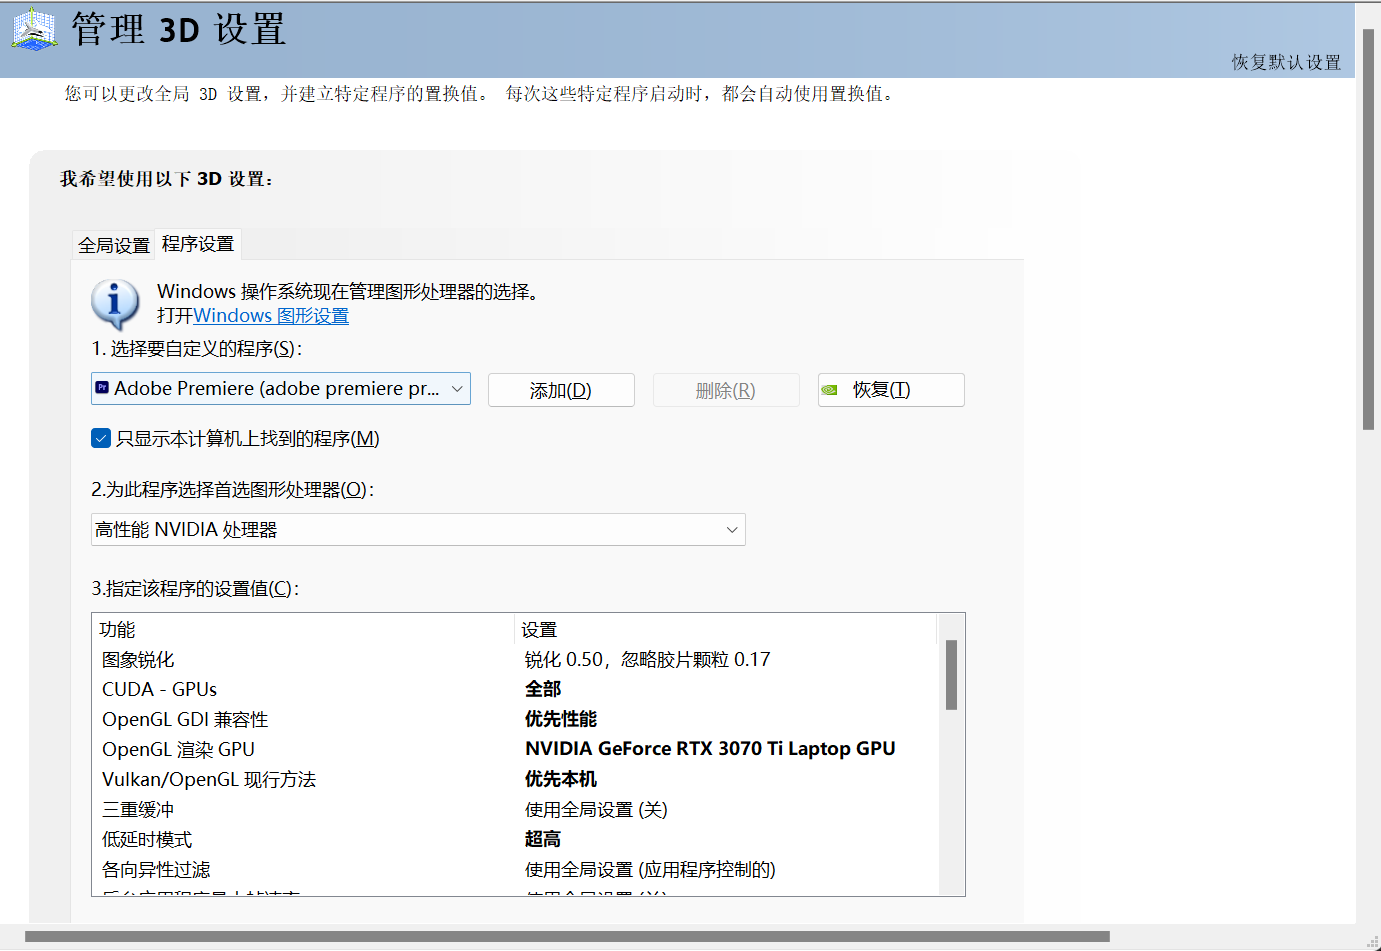Click the NVIDIA icon on 恢复(T) button
Viewport: 1381px width, 951px height.
(x=829, y=390)
